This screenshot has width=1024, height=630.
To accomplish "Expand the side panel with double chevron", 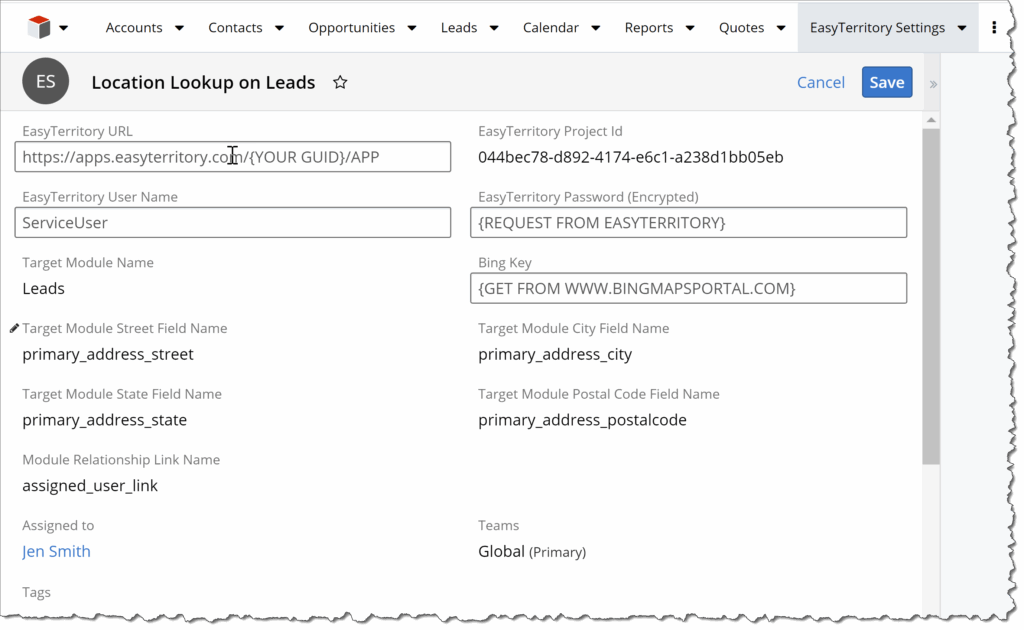I will [933, 84].
